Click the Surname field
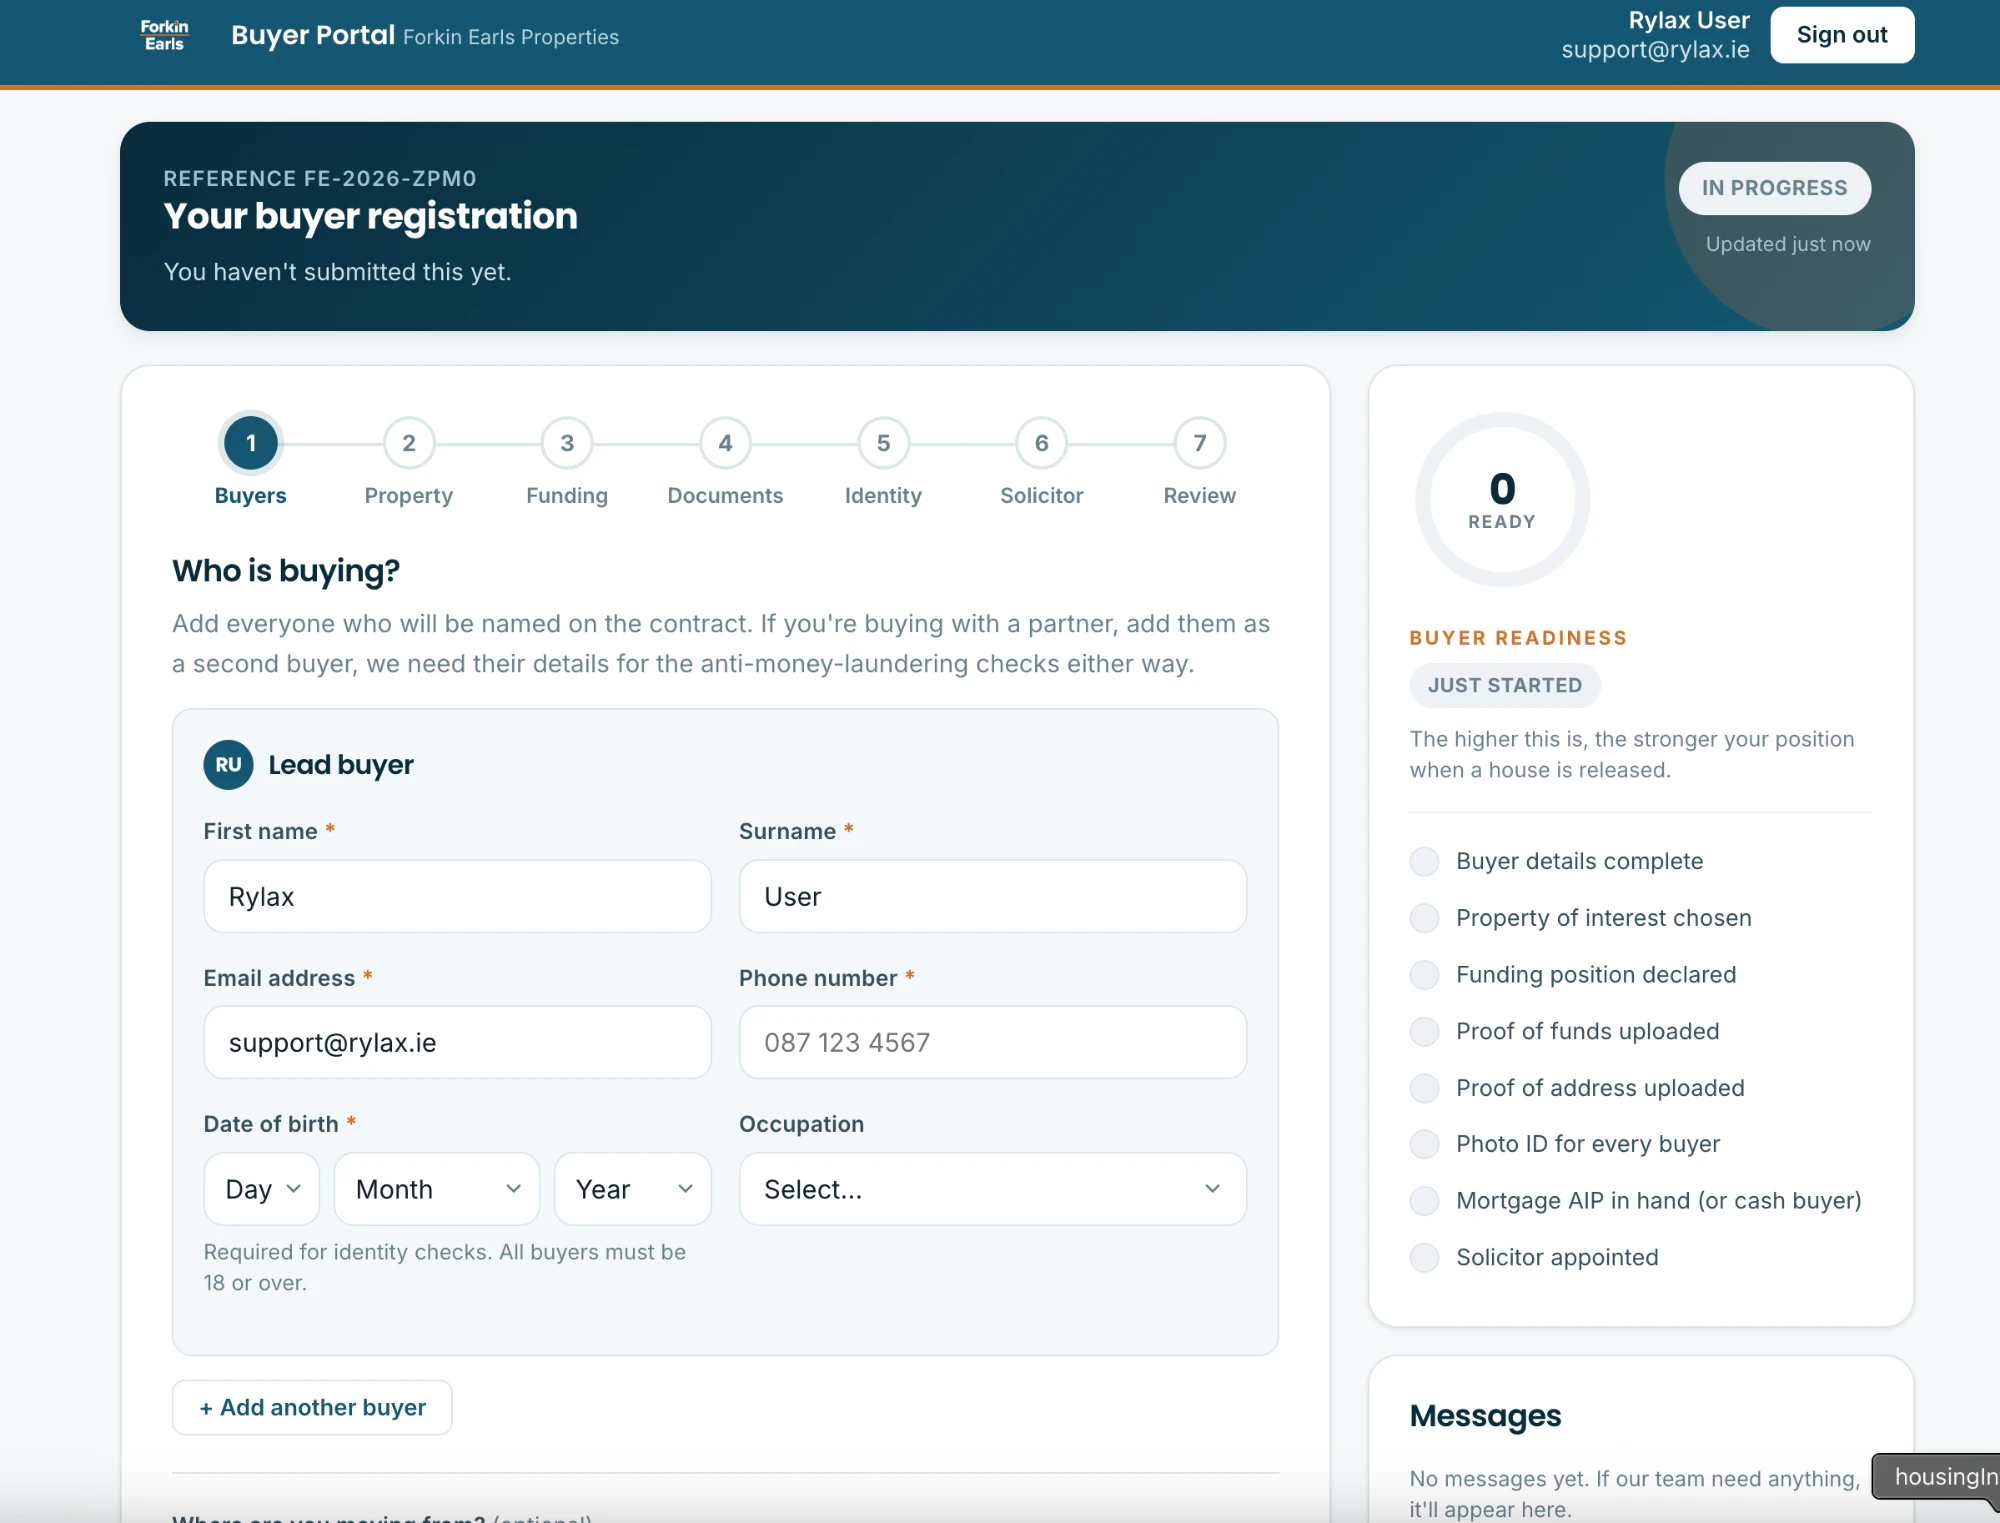 pos(993,897)
